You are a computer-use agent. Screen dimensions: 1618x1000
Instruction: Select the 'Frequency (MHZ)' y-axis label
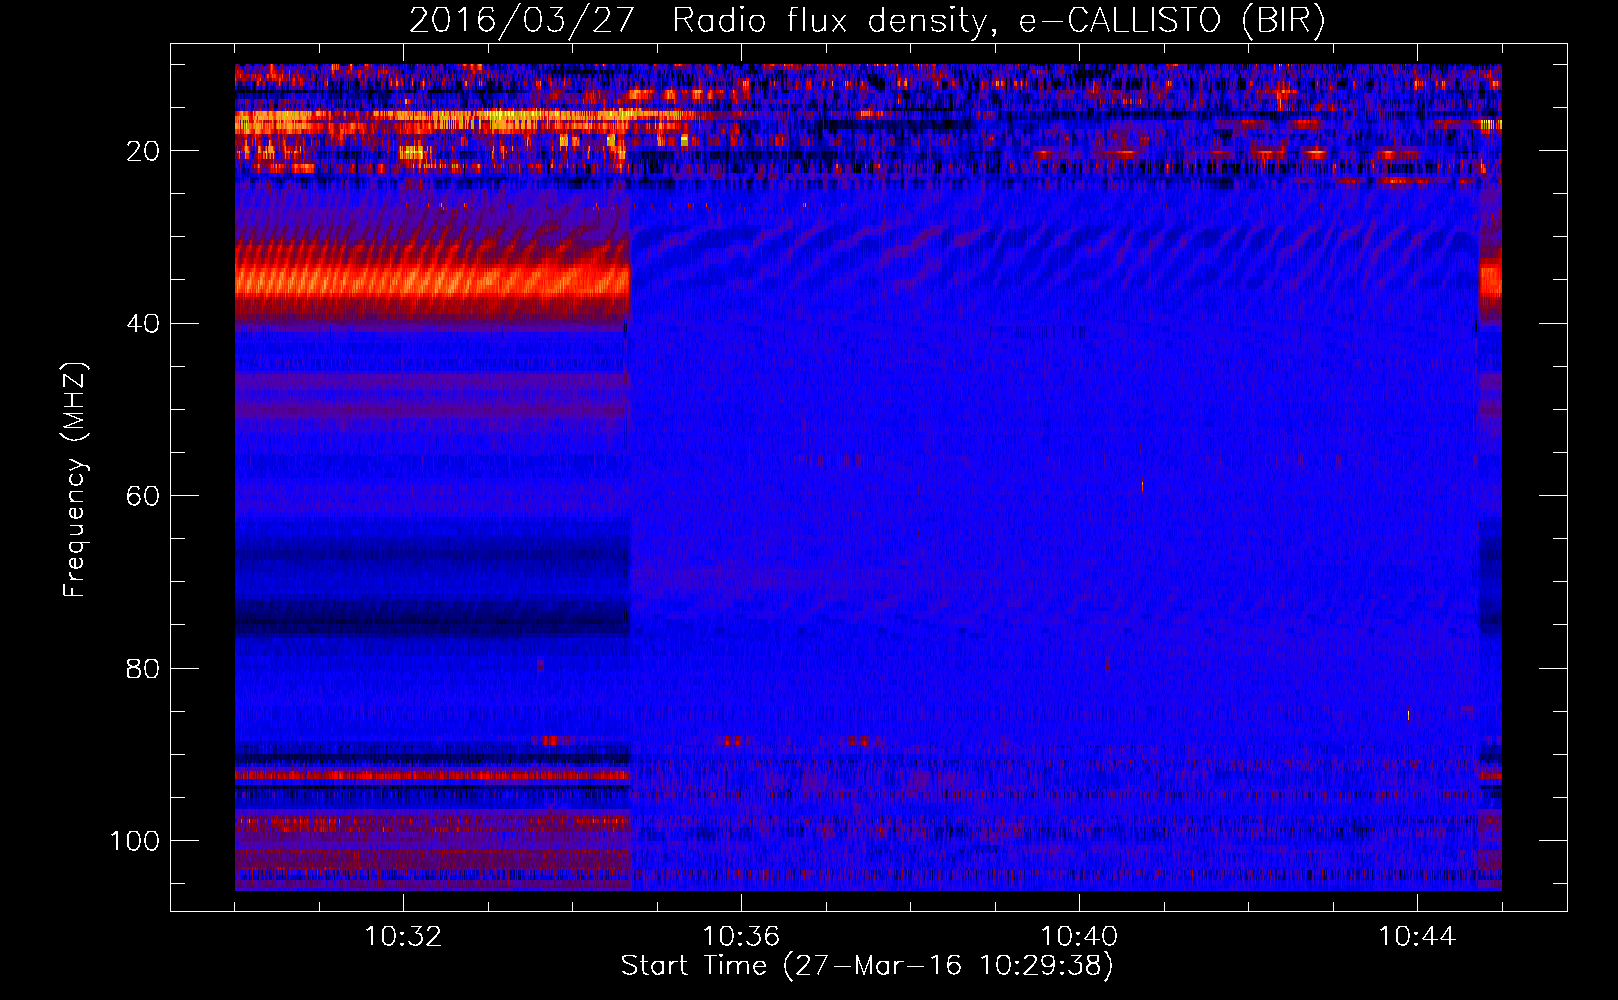click(x=76, y=480)
